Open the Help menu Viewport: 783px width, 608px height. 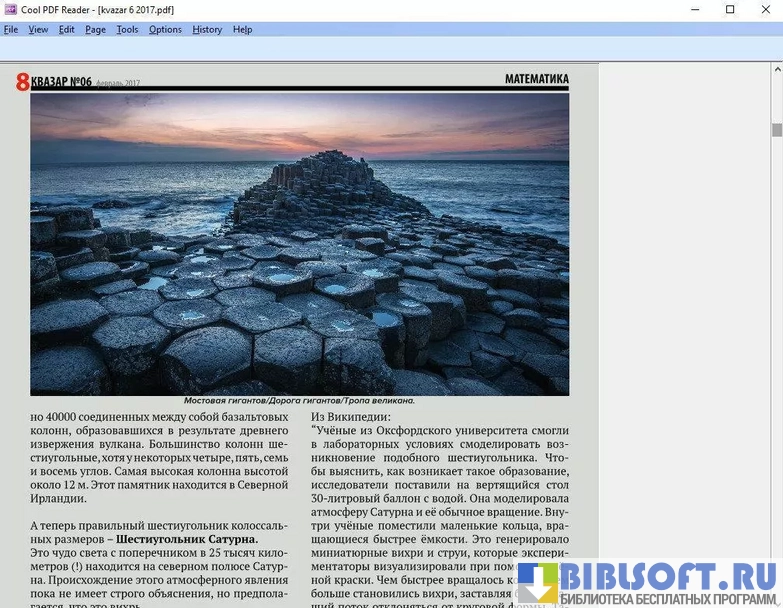242,29
